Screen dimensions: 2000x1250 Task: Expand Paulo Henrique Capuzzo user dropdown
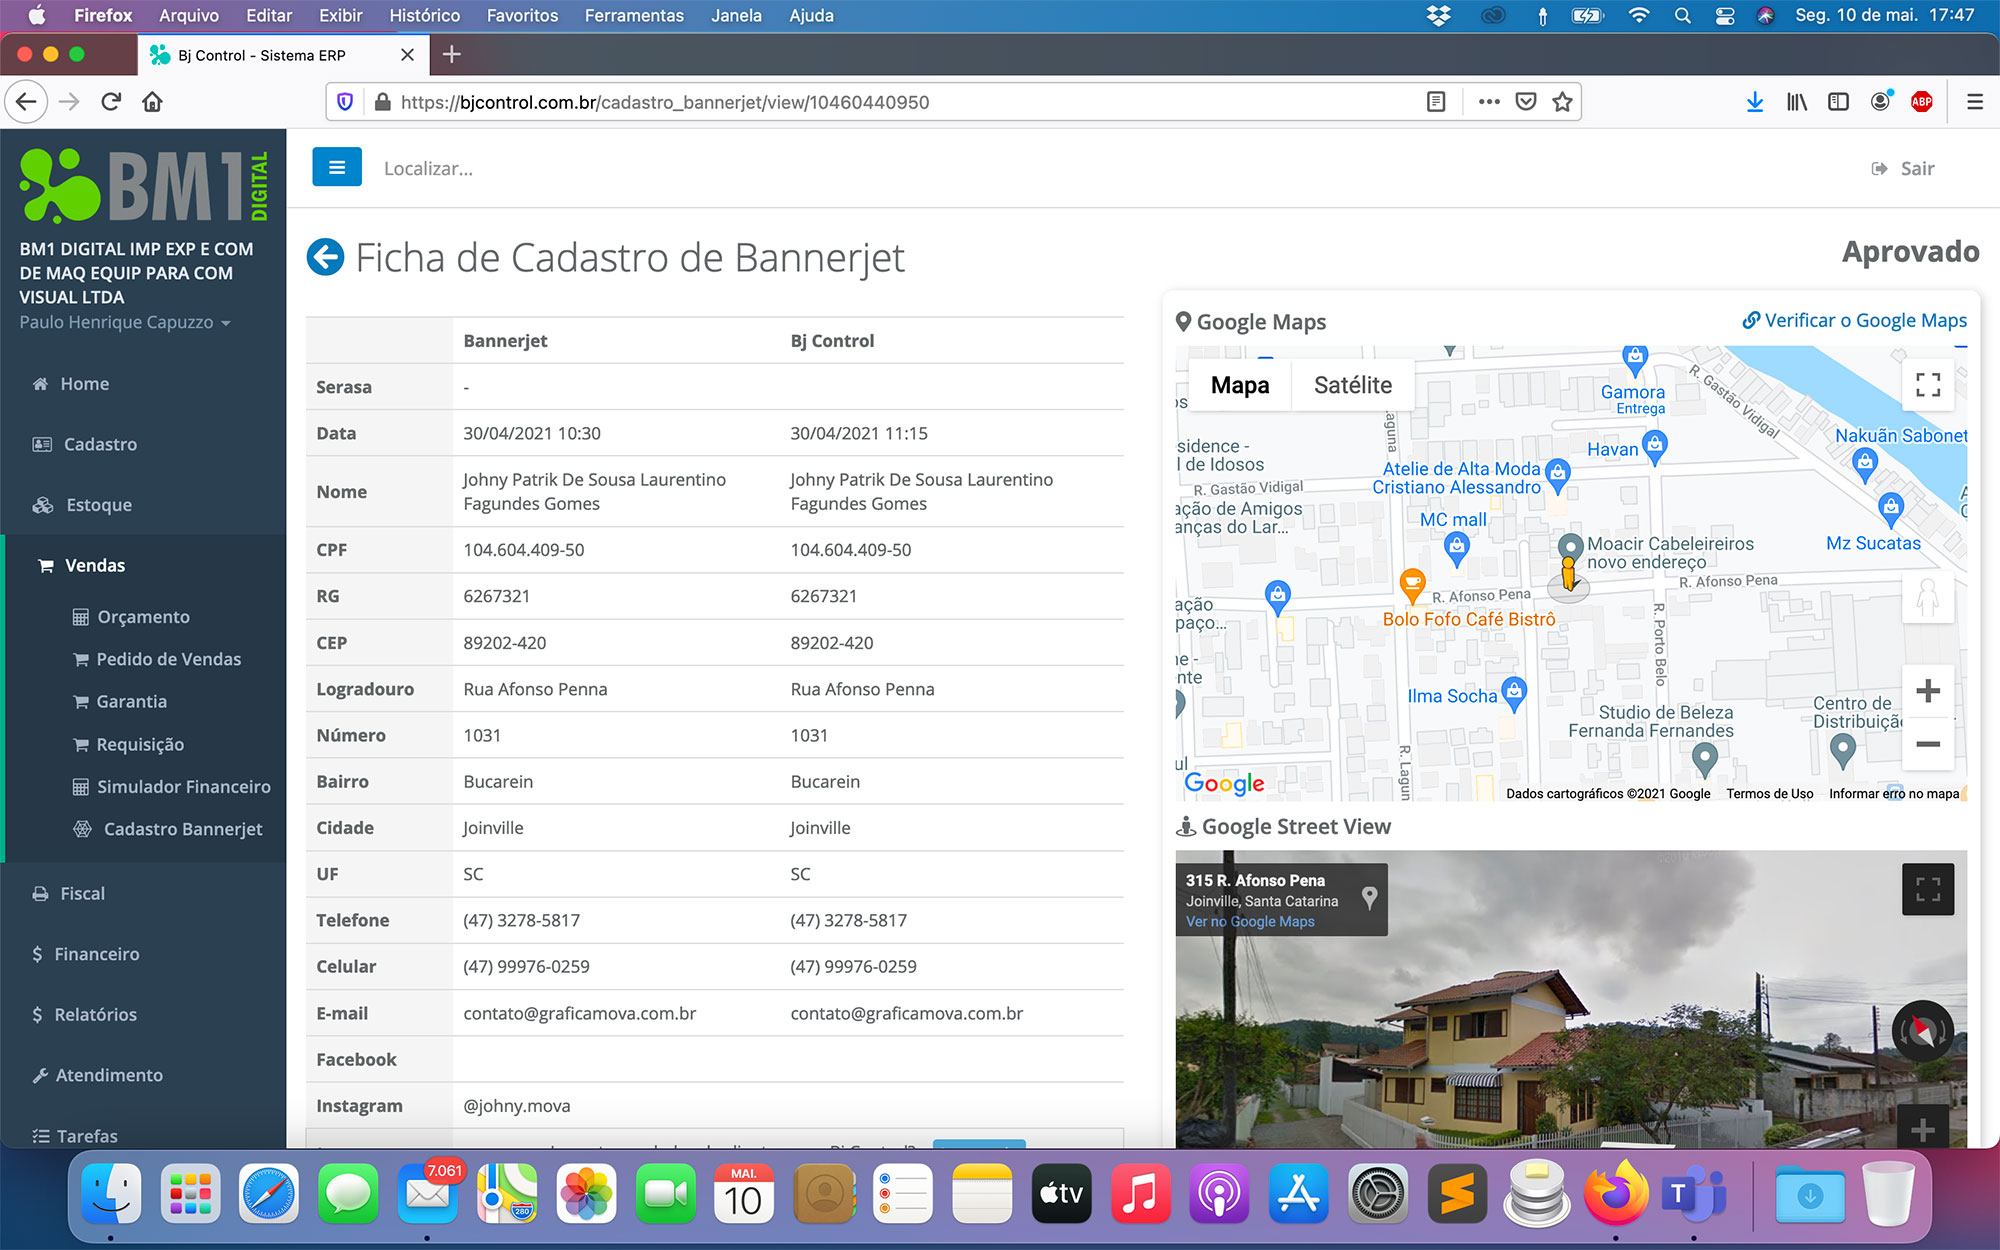(x=125, y=322)
